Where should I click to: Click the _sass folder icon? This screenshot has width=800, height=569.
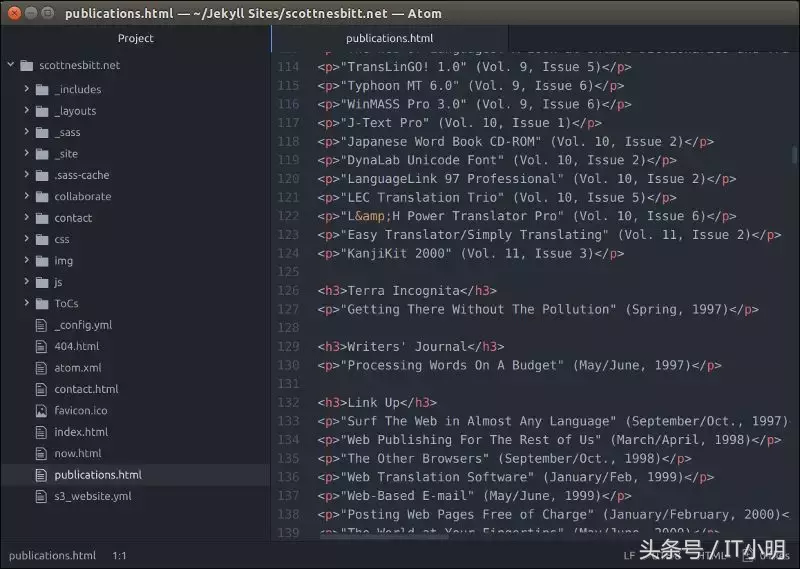click(42, 133)
